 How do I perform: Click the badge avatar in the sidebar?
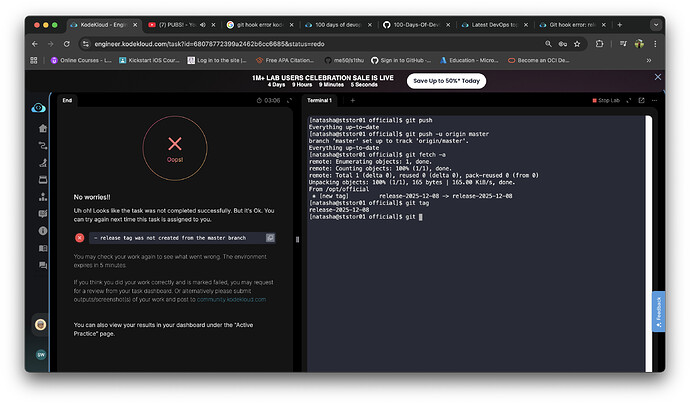coord(40,325)
